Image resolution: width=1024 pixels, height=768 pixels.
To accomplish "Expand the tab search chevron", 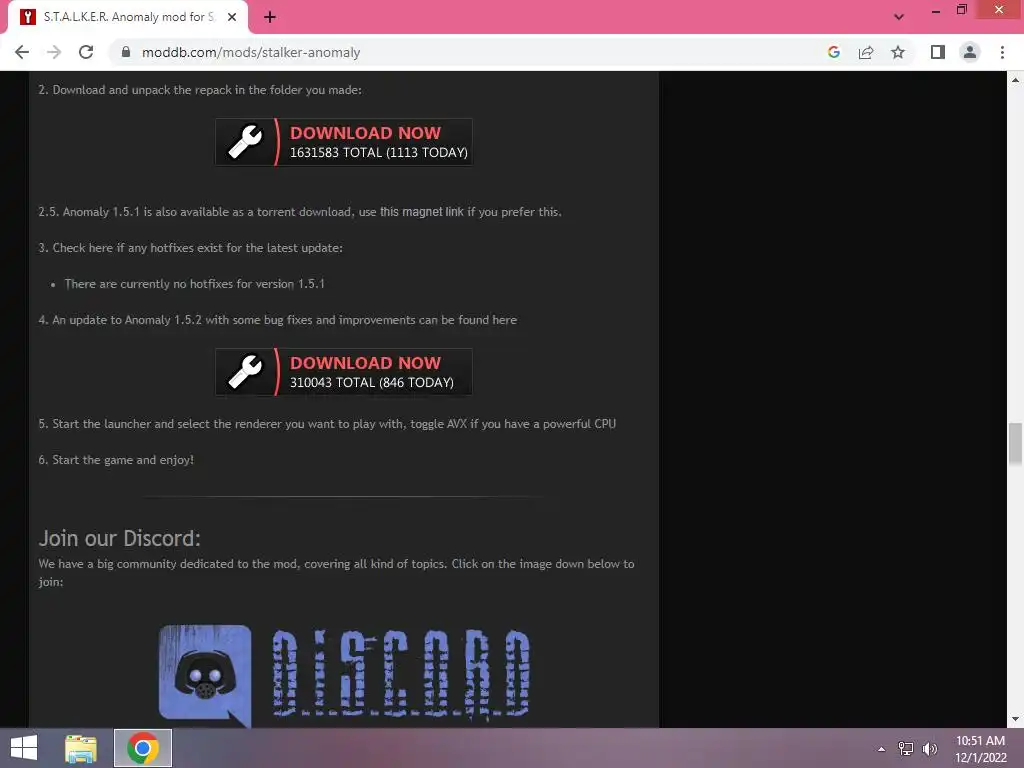I will 899,17.
